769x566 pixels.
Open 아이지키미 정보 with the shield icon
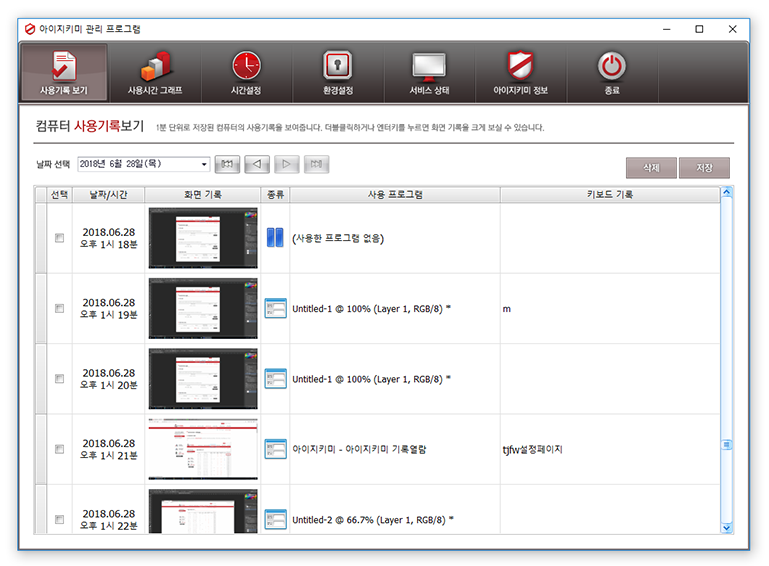[x=520, y=73]
